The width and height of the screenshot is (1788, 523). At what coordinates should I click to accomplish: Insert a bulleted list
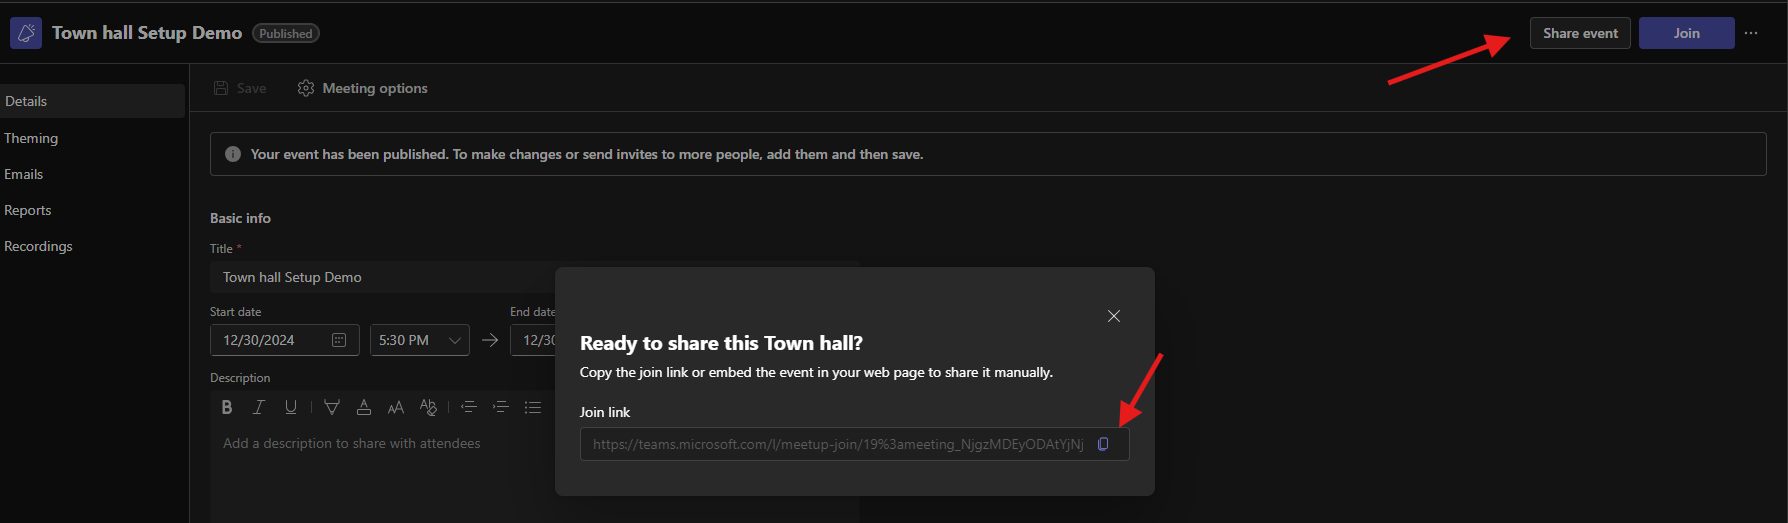point(533,407)
